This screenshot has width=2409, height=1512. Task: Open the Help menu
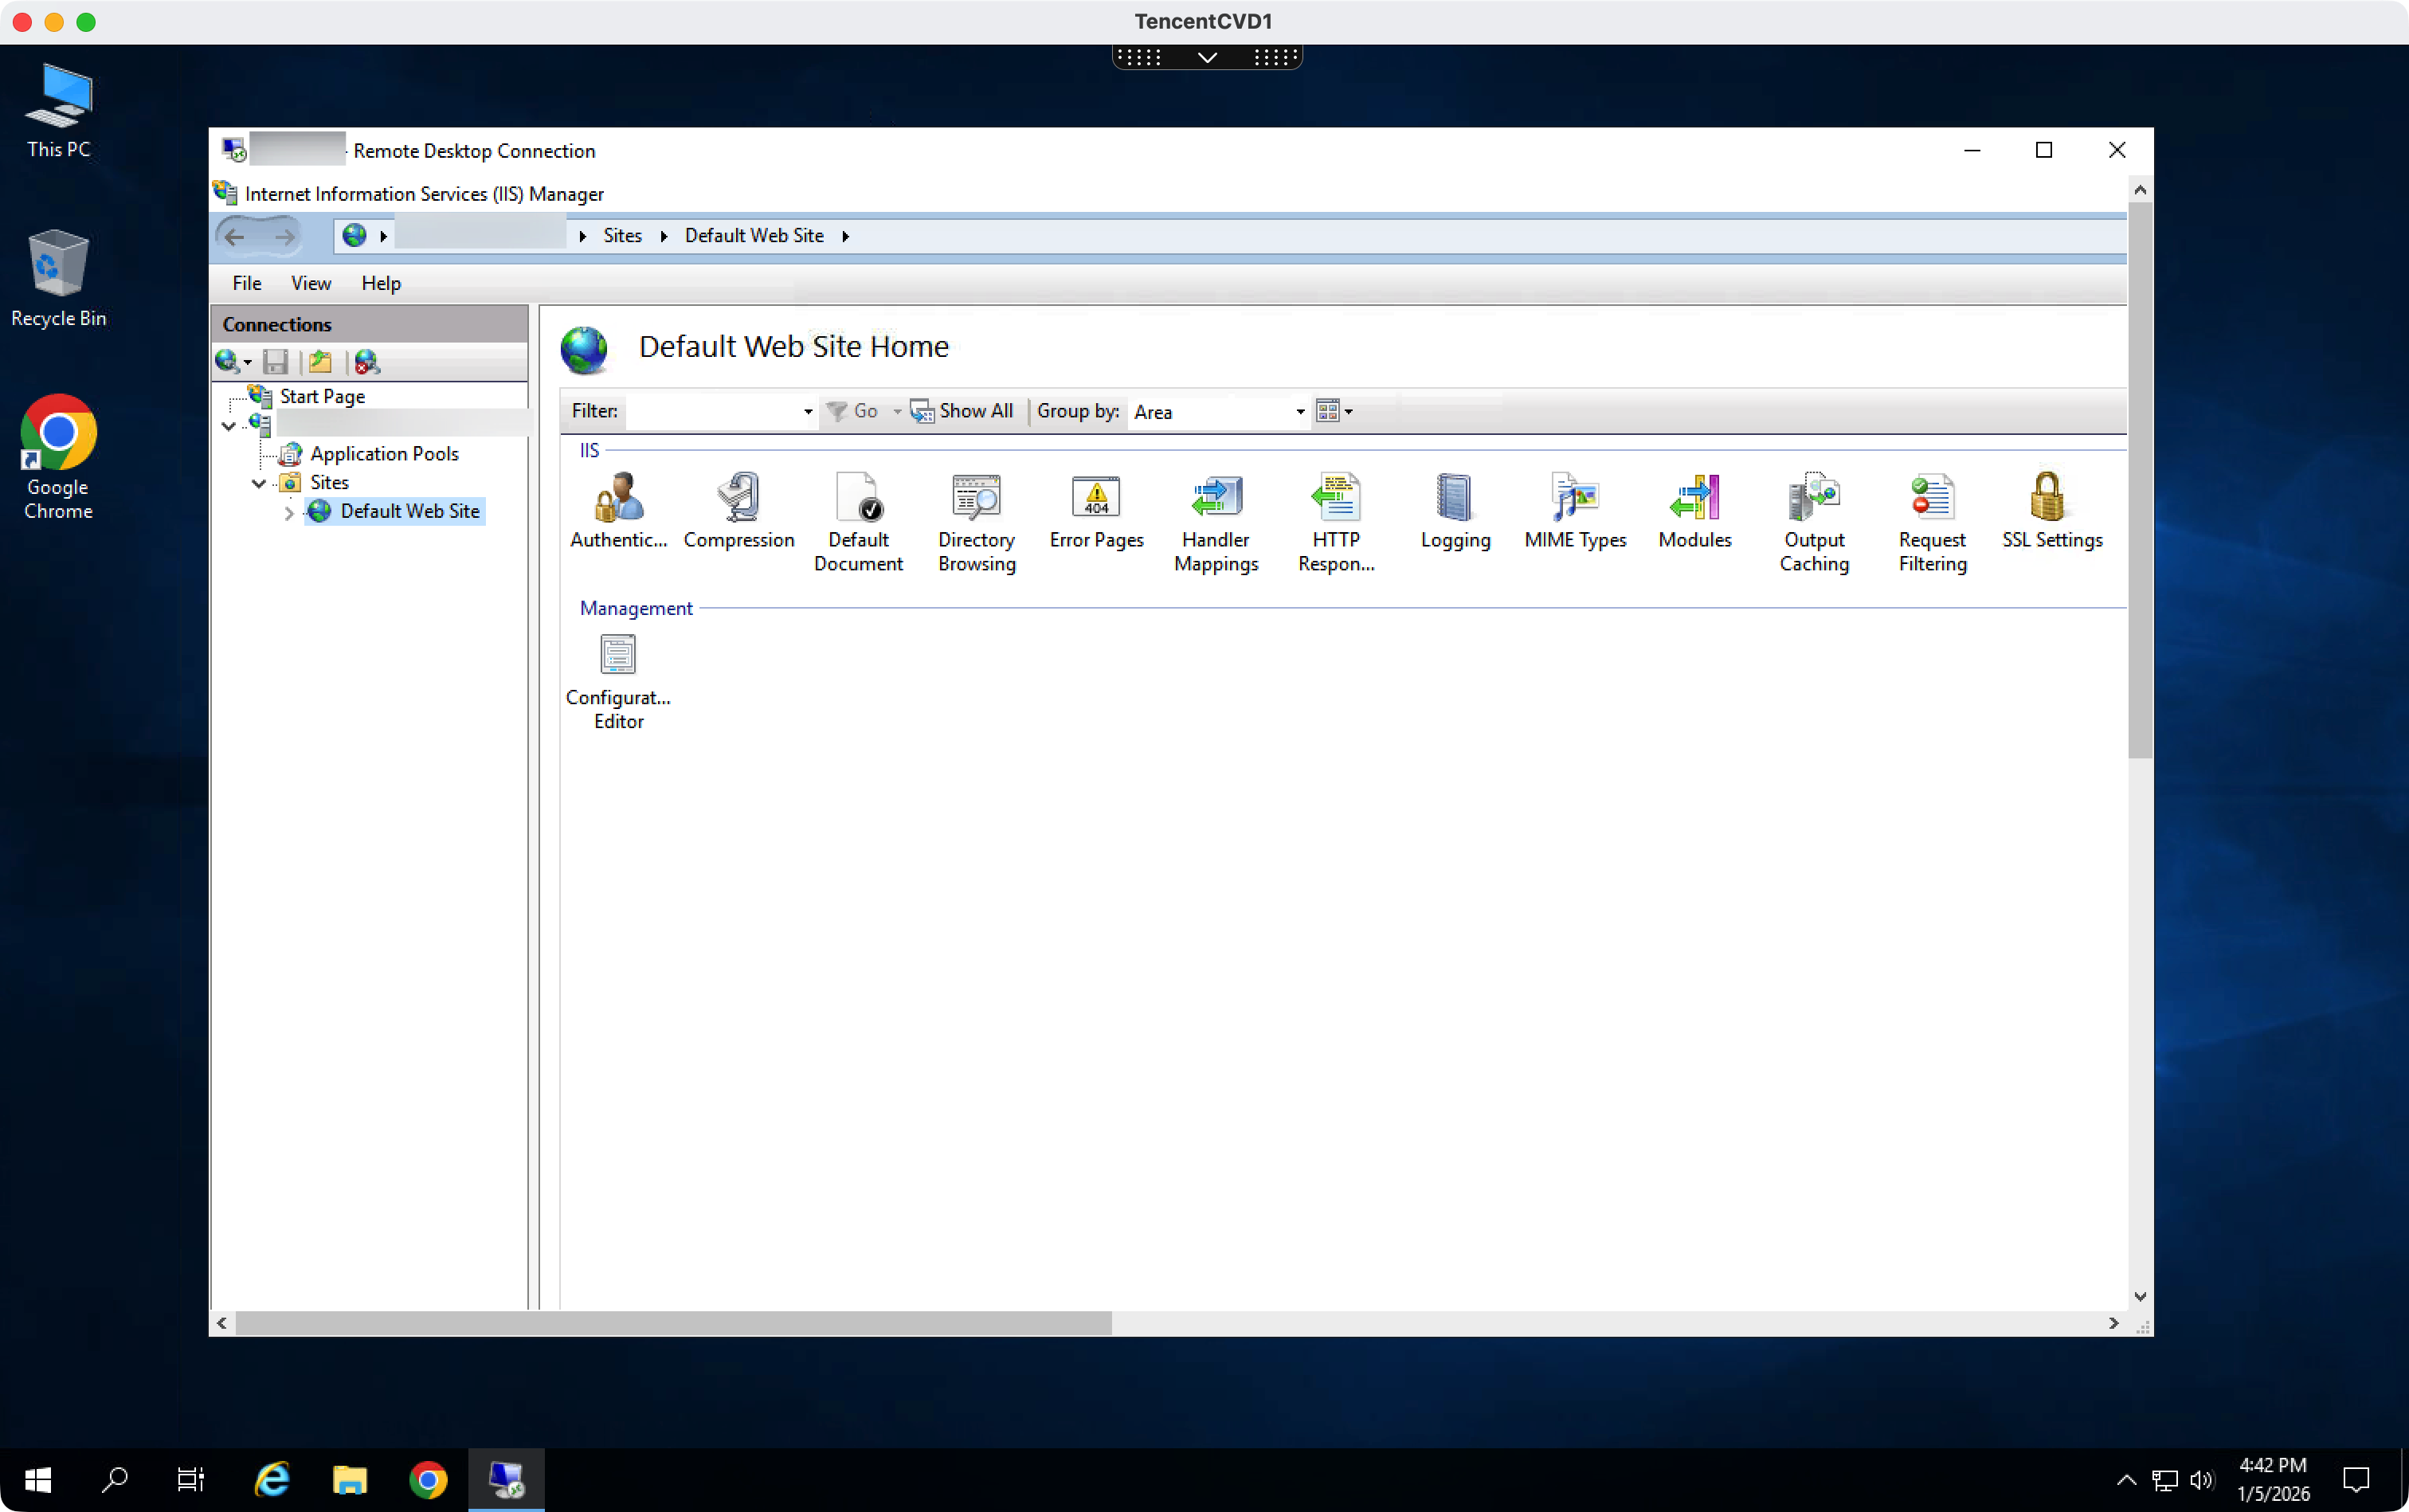click(380, 283)
